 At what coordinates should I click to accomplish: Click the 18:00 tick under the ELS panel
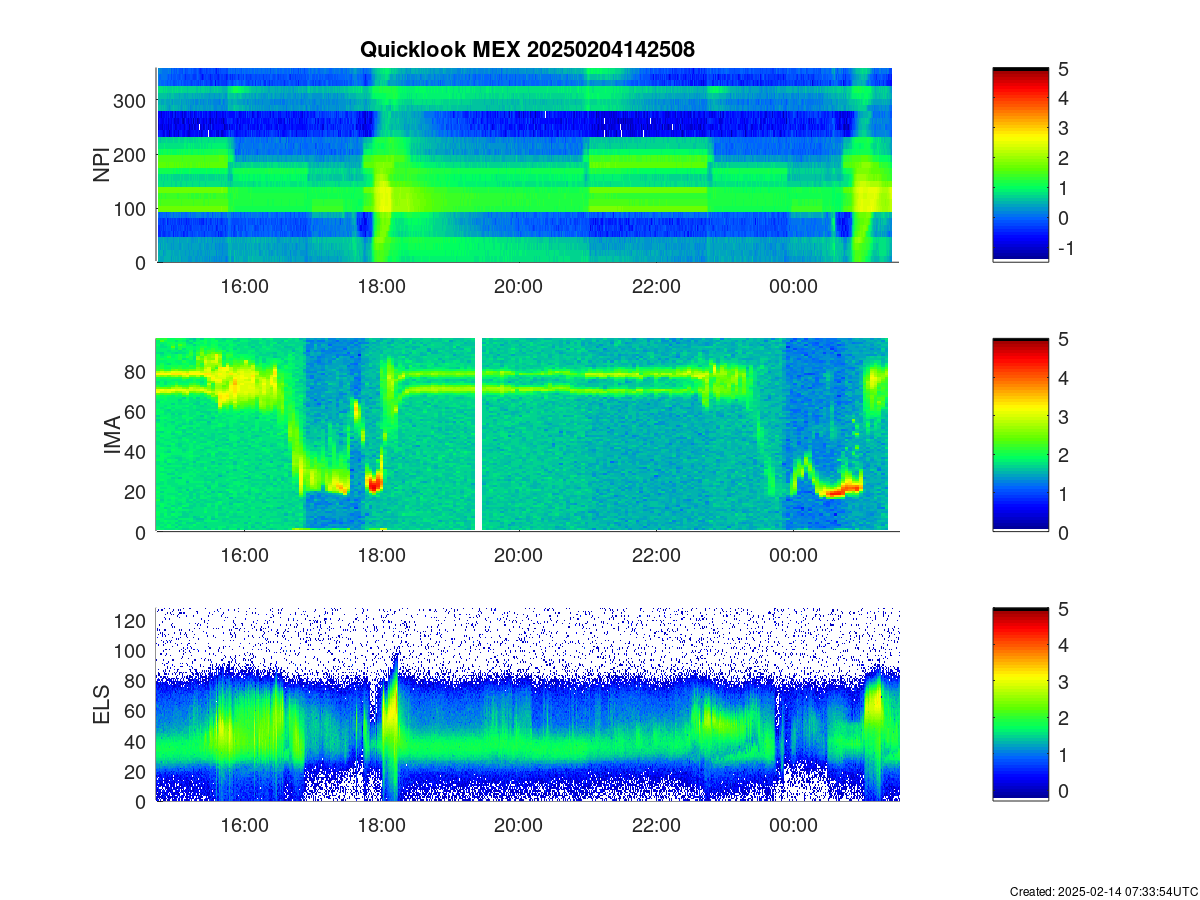click(x=381, y=825)
